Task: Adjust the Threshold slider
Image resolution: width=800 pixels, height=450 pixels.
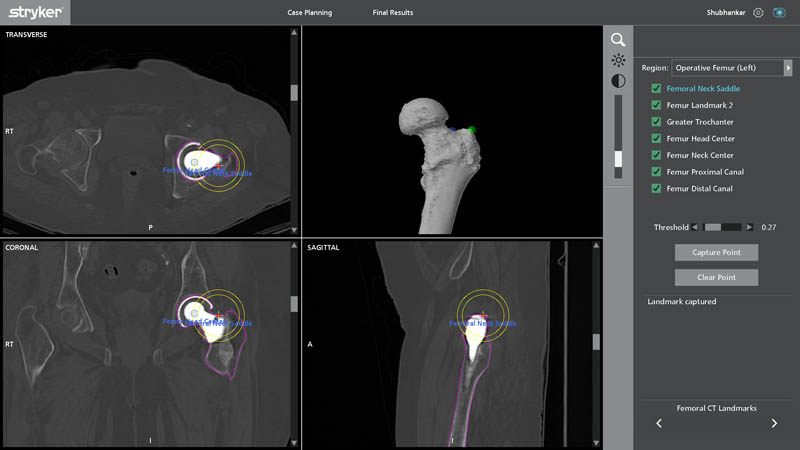Action: (x=722, y=227)
